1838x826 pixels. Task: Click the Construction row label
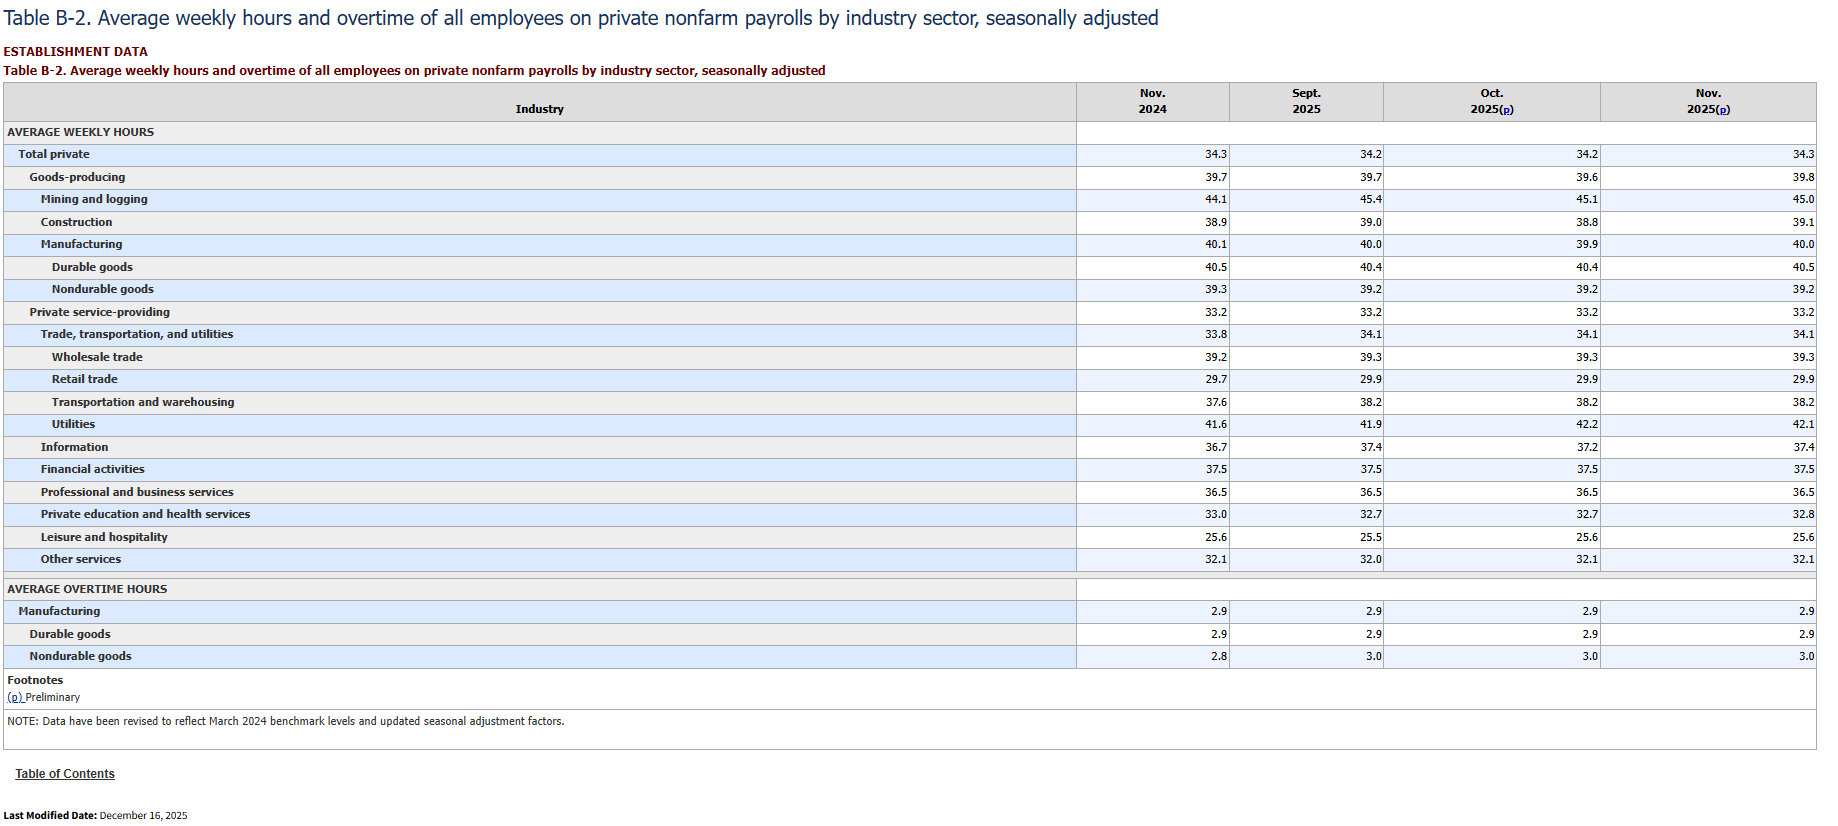pos(76,222)
